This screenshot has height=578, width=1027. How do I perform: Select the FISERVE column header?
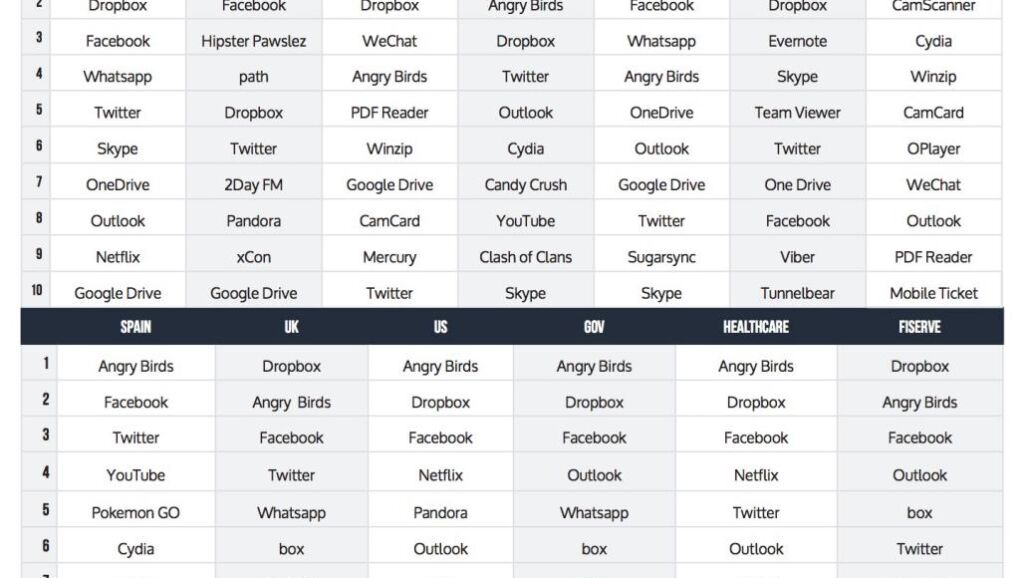(919, 327)
